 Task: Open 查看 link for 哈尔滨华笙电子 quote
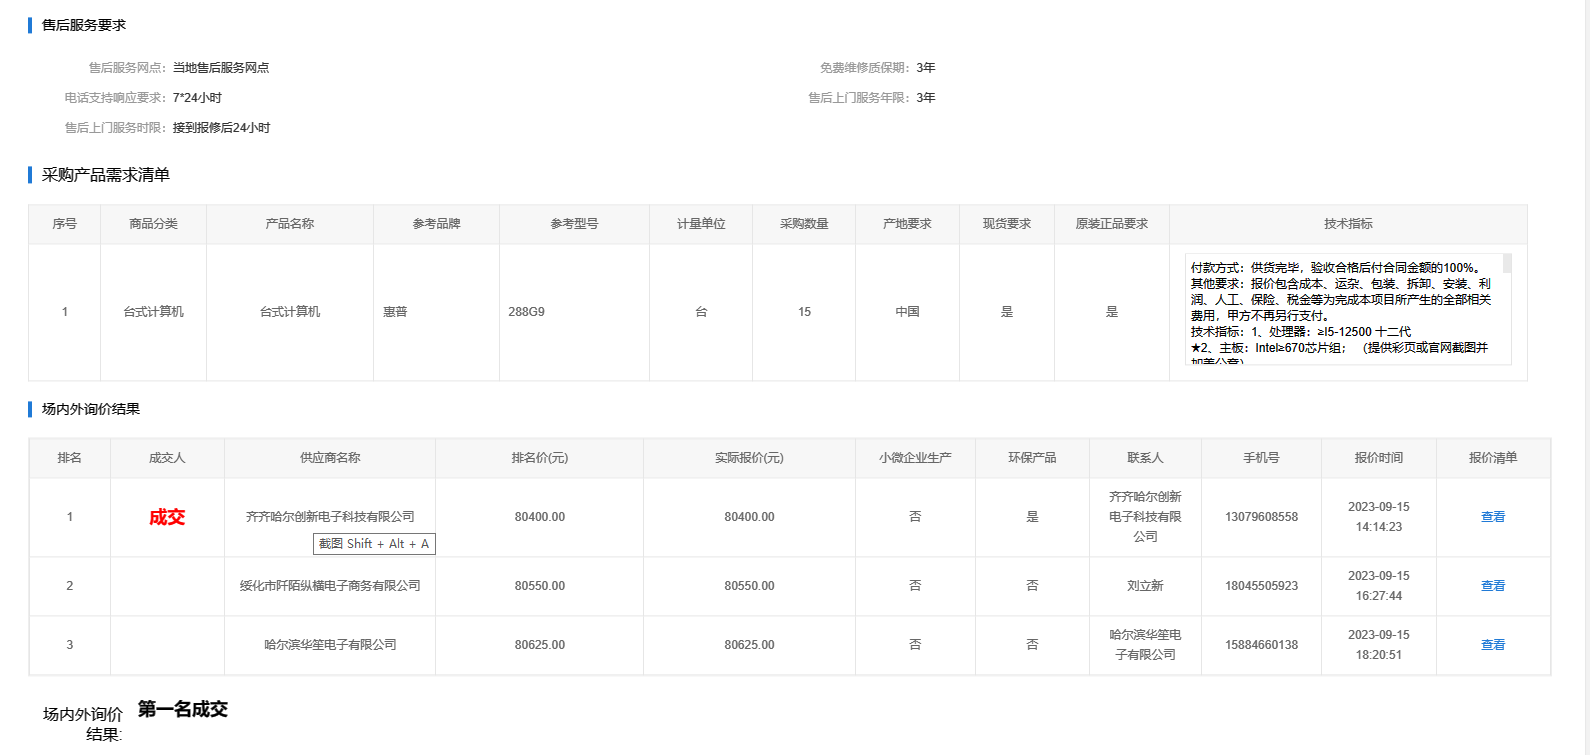pyautogui.click(x=1492, y=645)
